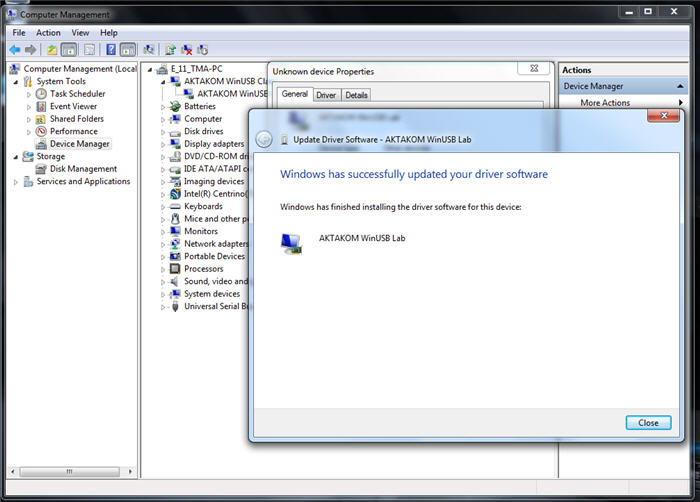The height and width of the screenshot is (502, 700).
Task: Select Portable Devices in device list
Action: pyautogui.click(x=214, y=256)
